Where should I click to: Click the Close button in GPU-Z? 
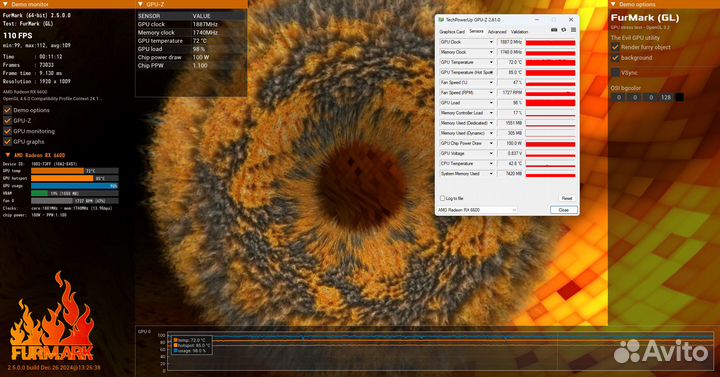coord(563,210)
